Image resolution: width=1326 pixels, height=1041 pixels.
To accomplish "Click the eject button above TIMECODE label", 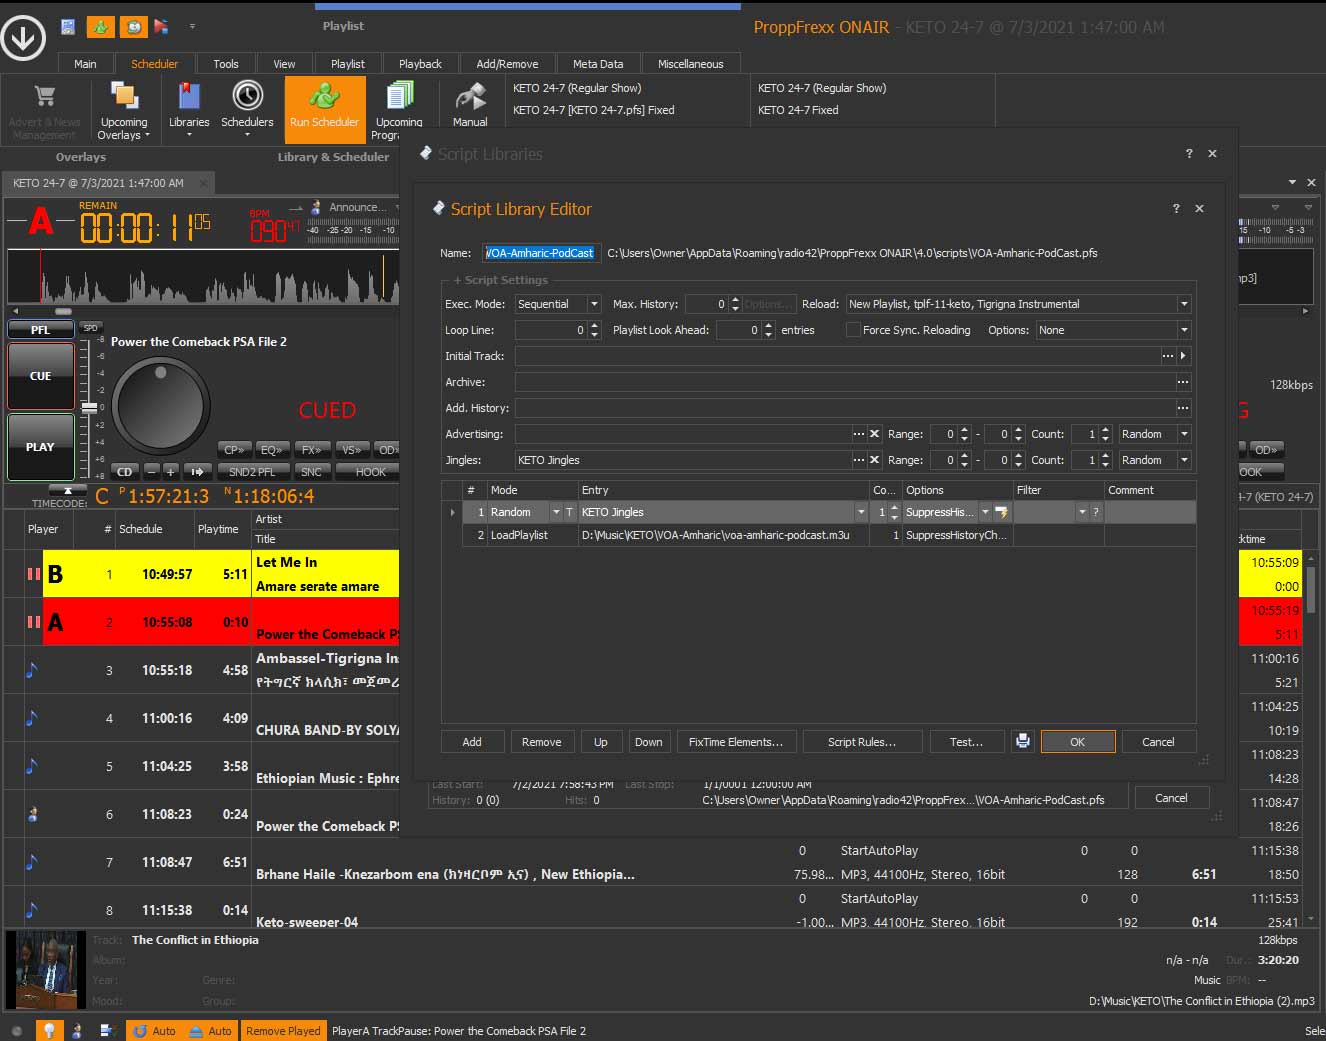I will click(x=68, y=490).
